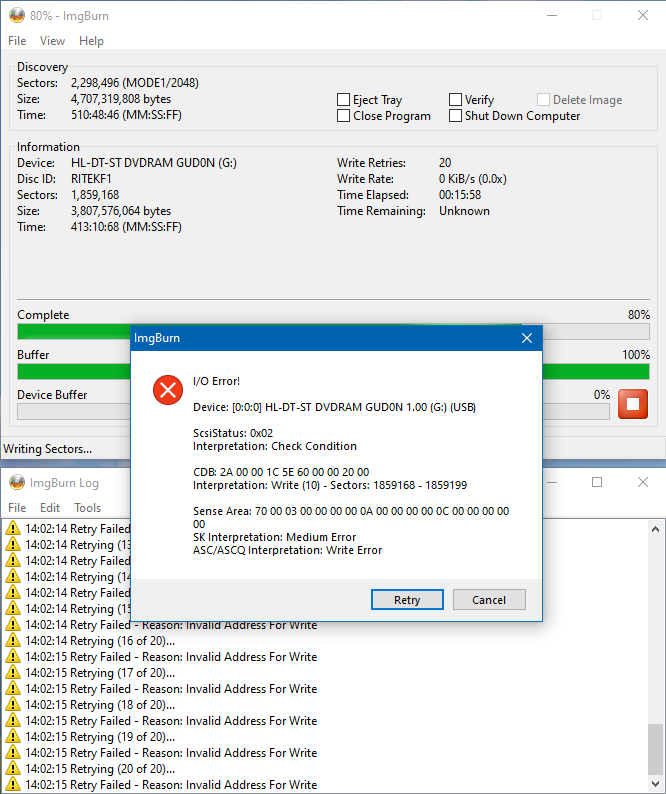Viewport: 666px width, 794px height.
Task: Click the Time Remaining value 'Unknown'
Action: pos(464,211)
